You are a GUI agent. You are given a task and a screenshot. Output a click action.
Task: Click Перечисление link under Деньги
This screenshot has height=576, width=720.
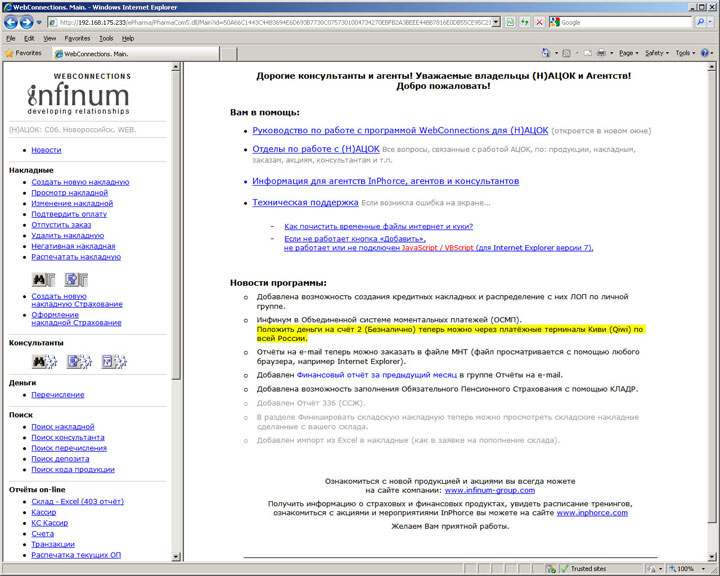[x=58, y=395]
